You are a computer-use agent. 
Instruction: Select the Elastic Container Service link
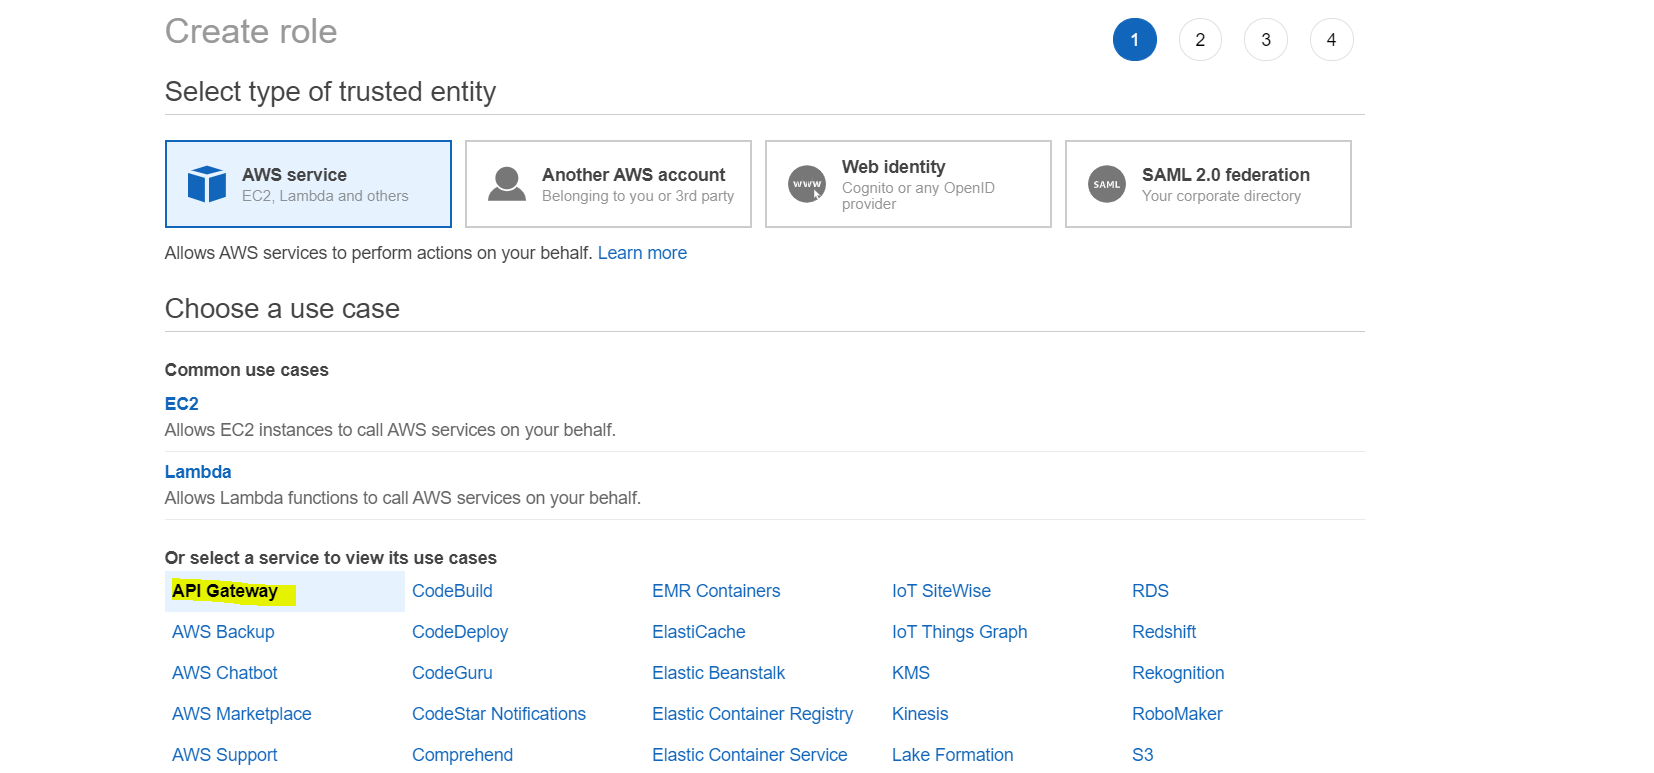click(750, 755)
